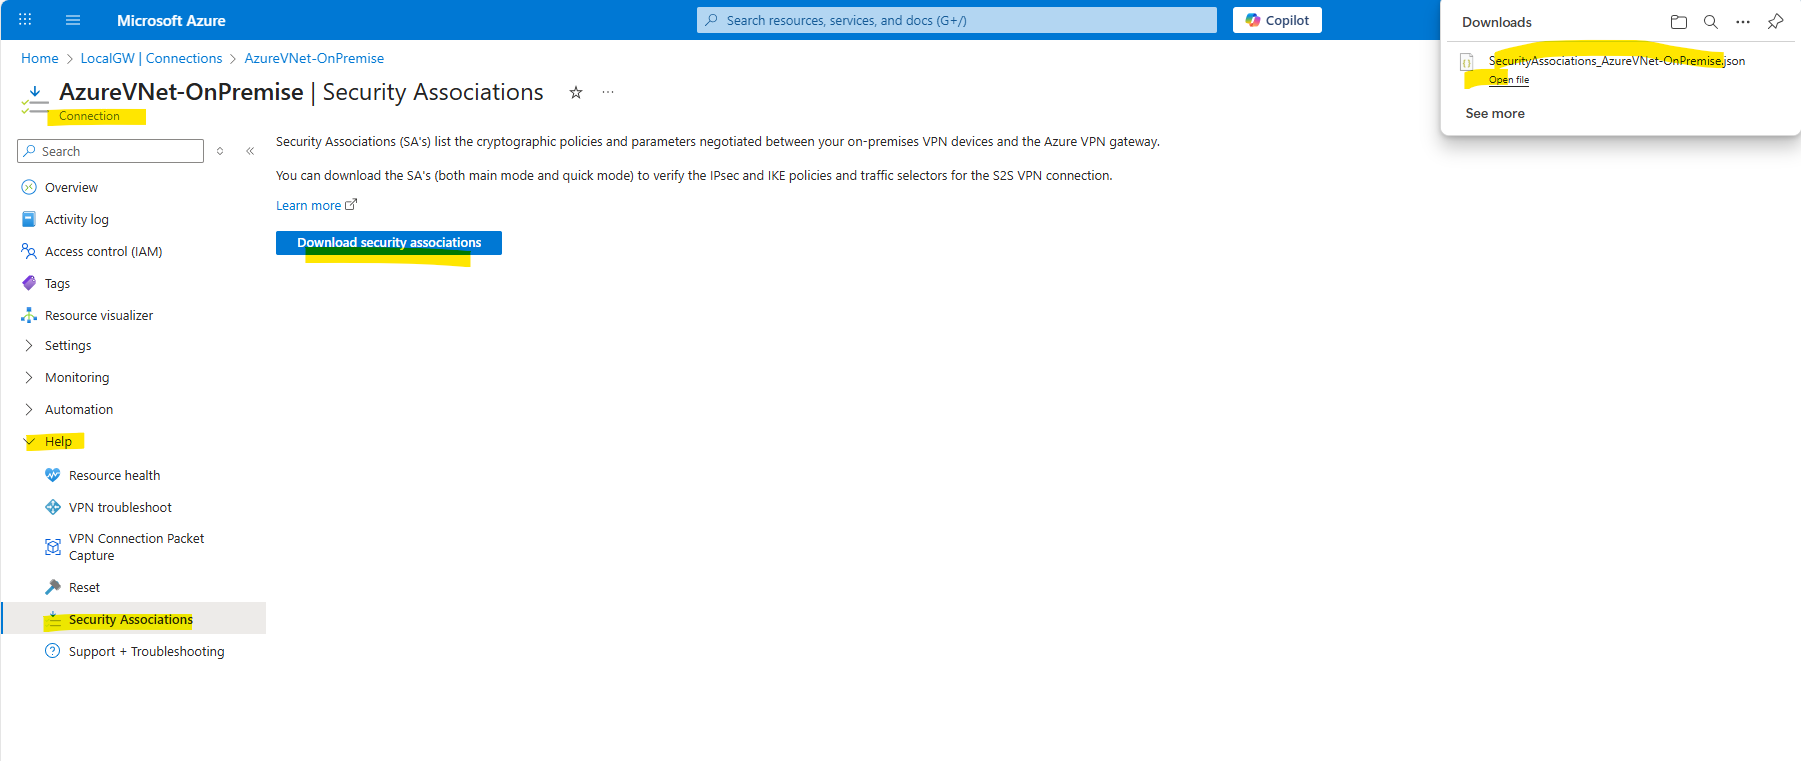This screenshot has width=1801, height=761.
Task: Open Reset menu item
Action: pos(84,587)
